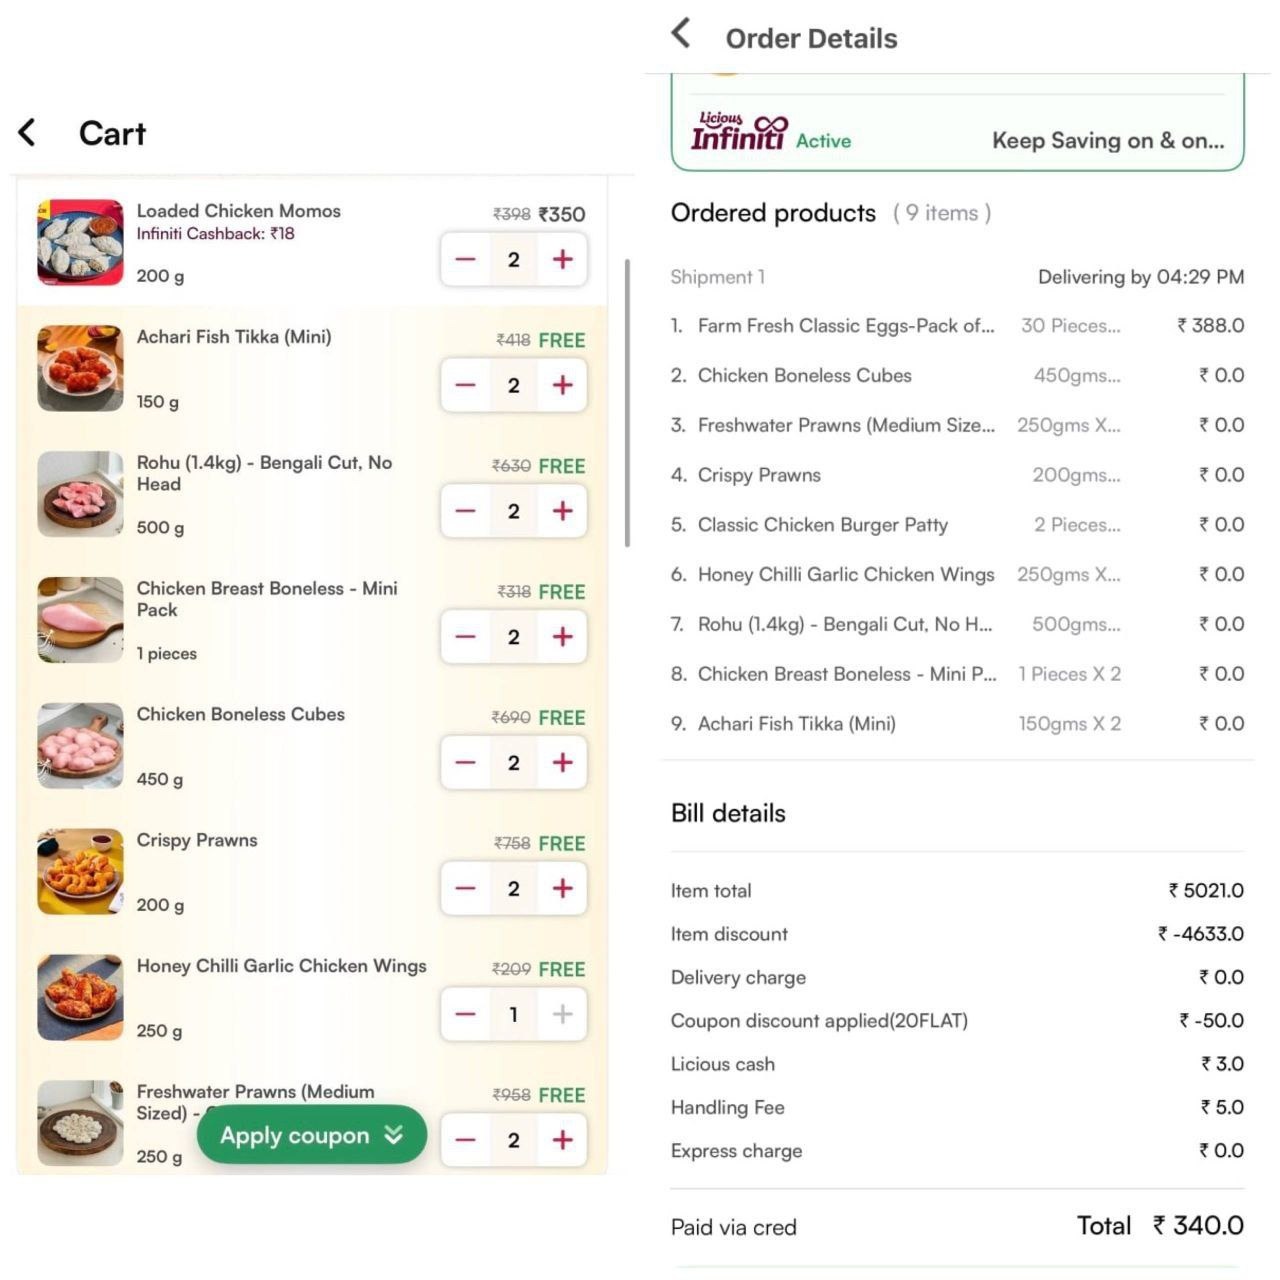Decrease Loaded Chicken Momos quantity

(x=466, y=260)
